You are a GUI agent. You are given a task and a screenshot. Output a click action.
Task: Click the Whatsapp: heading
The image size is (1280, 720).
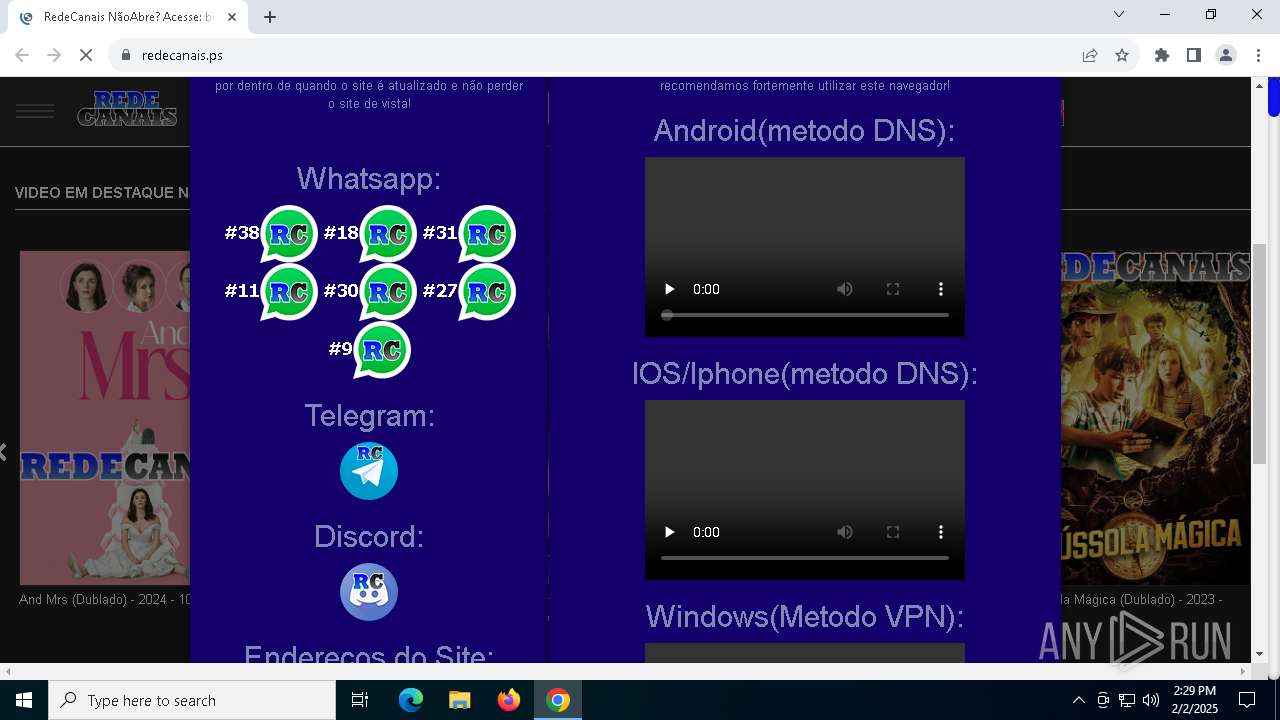pos(369,178)
